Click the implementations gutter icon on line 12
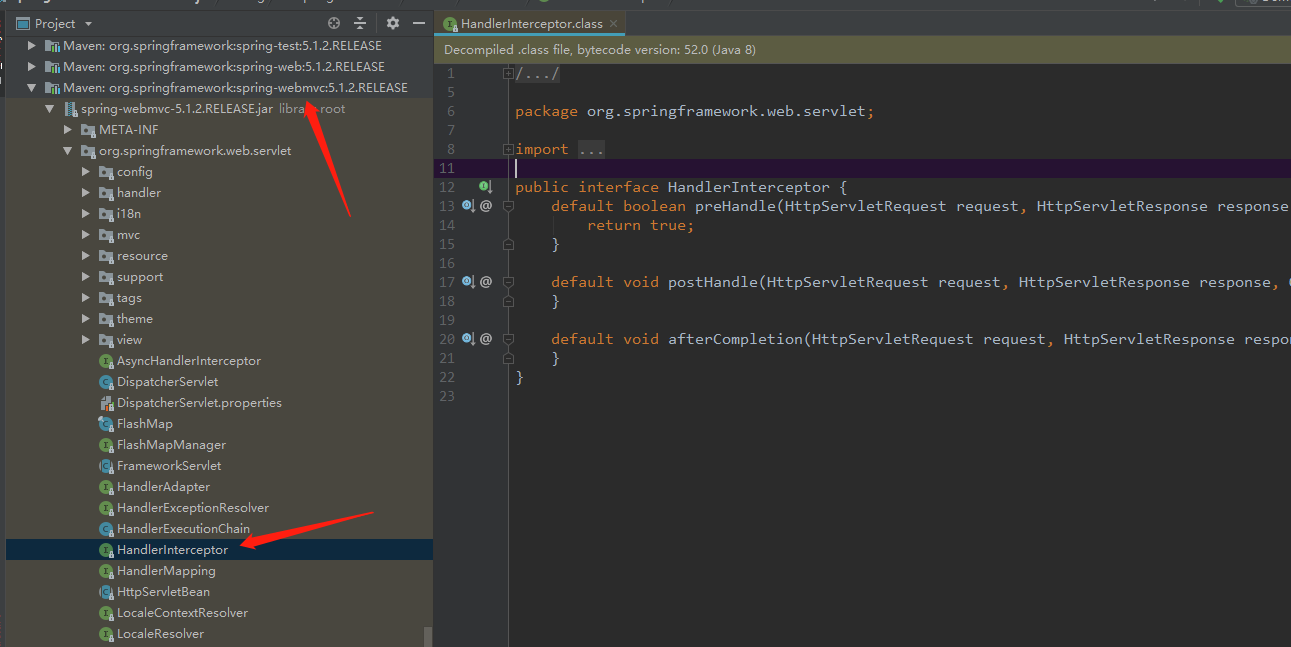The image size is (1291, 647). coord(485,186)
